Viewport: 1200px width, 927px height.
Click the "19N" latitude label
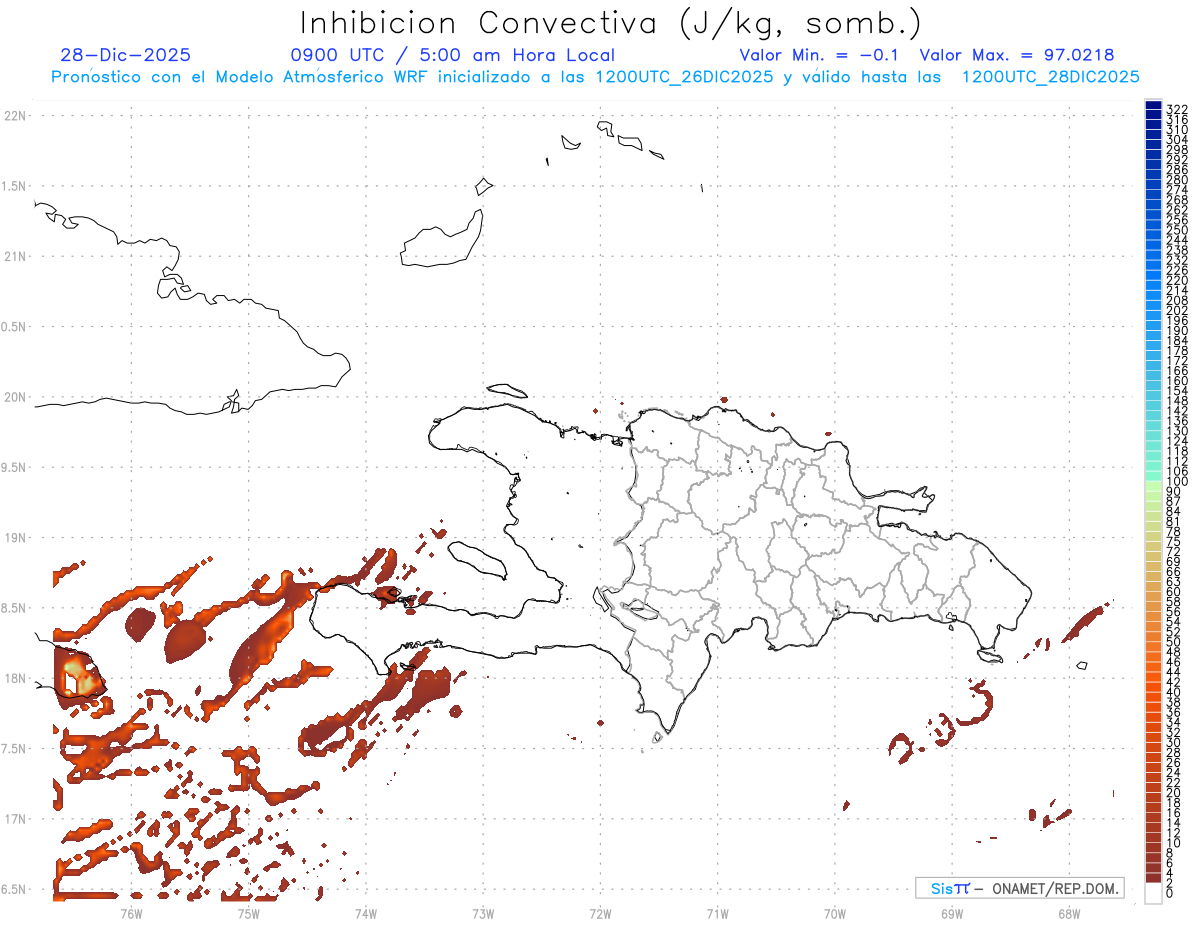pyautogui.click(x=14, y=538)
